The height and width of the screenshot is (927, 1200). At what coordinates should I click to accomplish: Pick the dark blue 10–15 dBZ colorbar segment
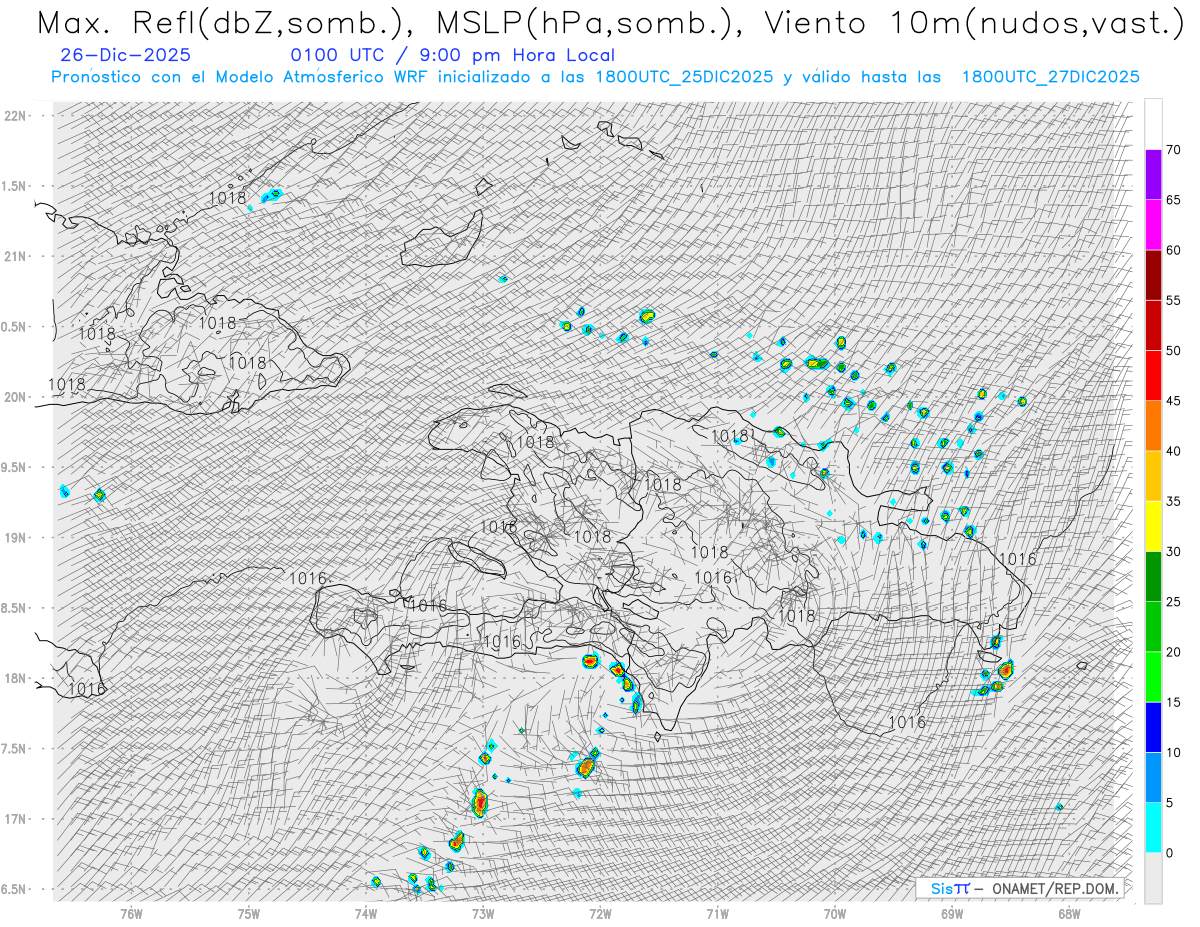pos(1153,727)
